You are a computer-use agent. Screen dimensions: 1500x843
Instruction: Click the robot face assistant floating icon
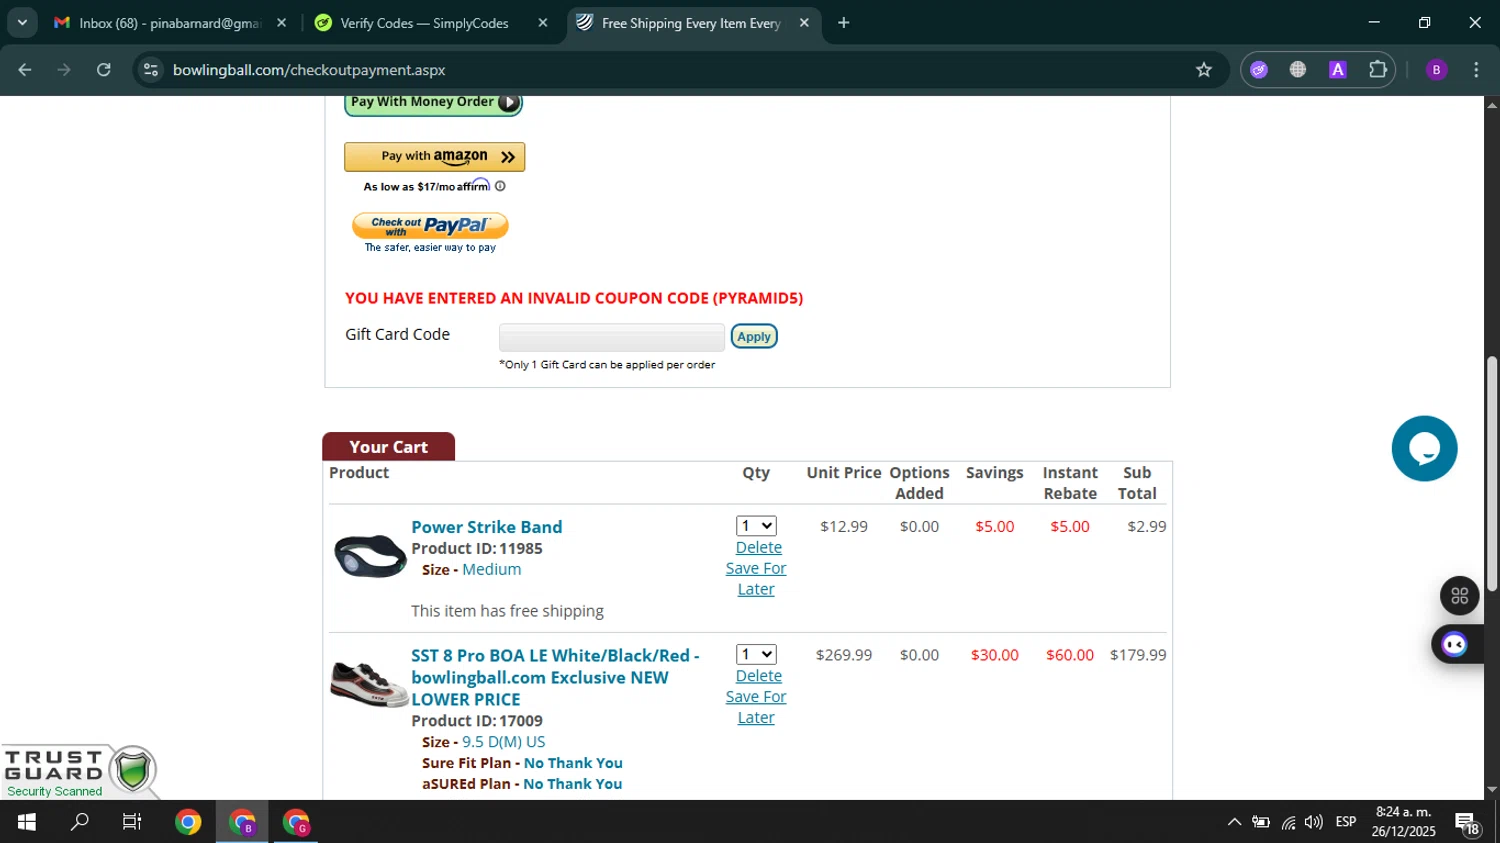click(1455, 645)
